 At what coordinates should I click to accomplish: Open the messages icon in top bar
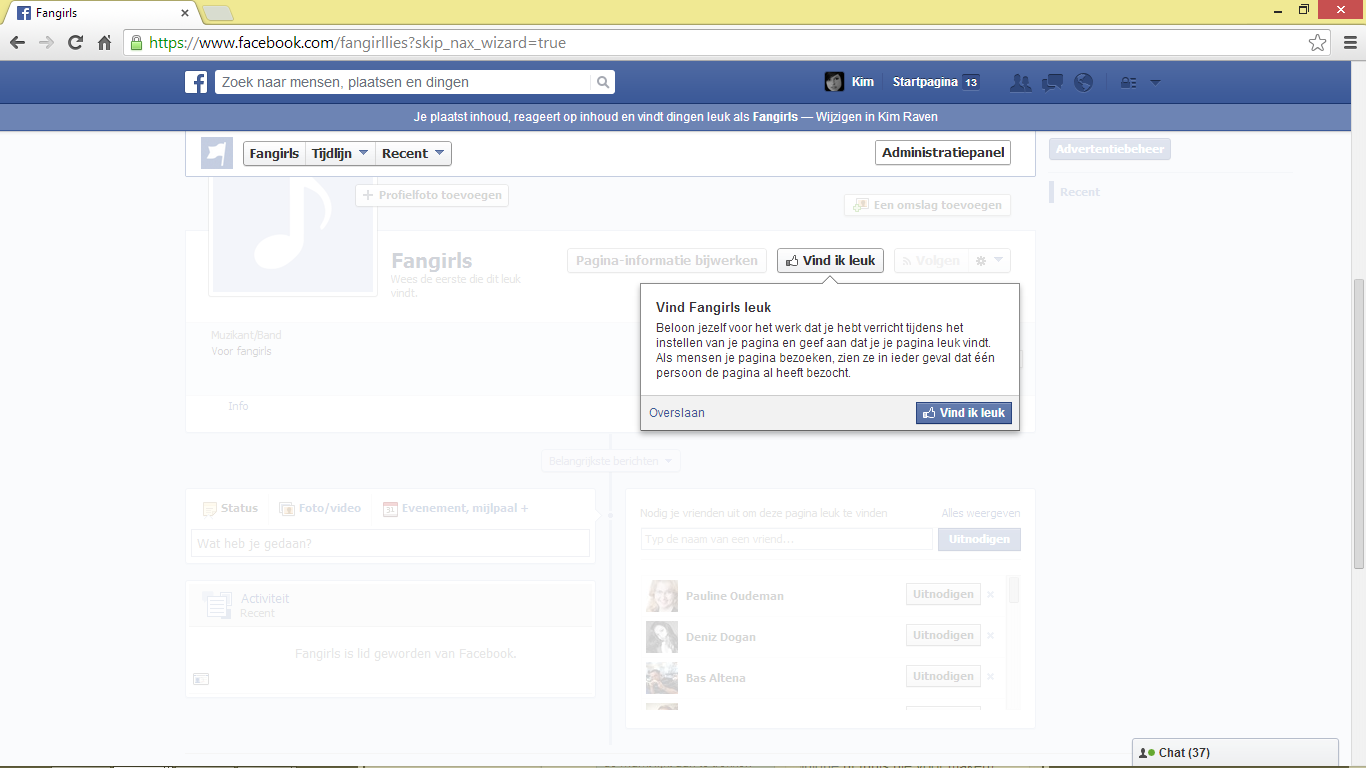[x=1052, y=83]
